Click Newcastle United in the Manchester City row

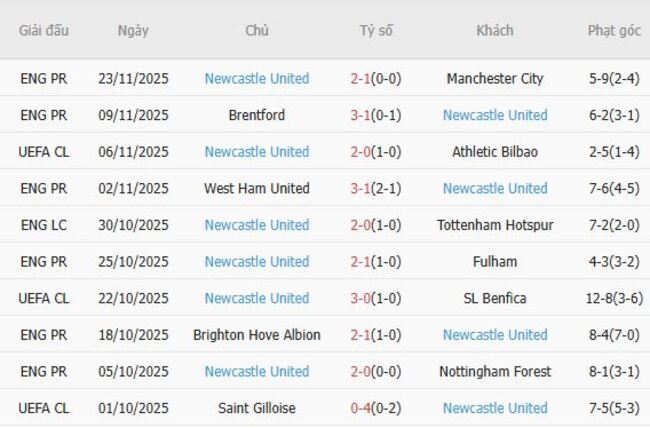[x=257, y=78]
